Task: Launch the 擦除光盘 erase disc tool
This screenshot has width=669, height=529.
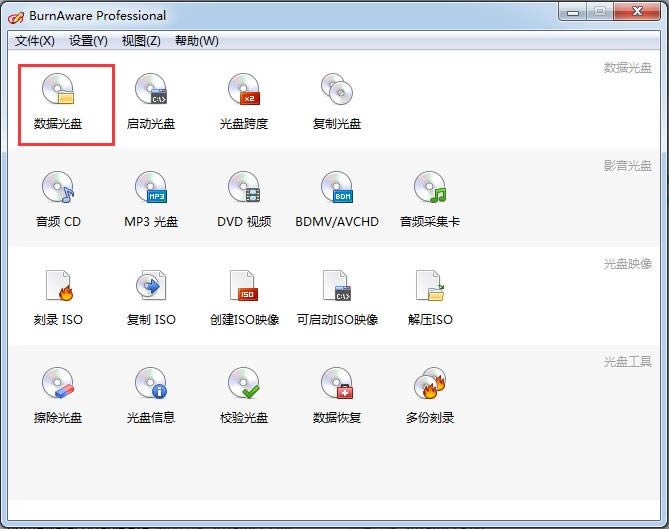Action: 58,396
